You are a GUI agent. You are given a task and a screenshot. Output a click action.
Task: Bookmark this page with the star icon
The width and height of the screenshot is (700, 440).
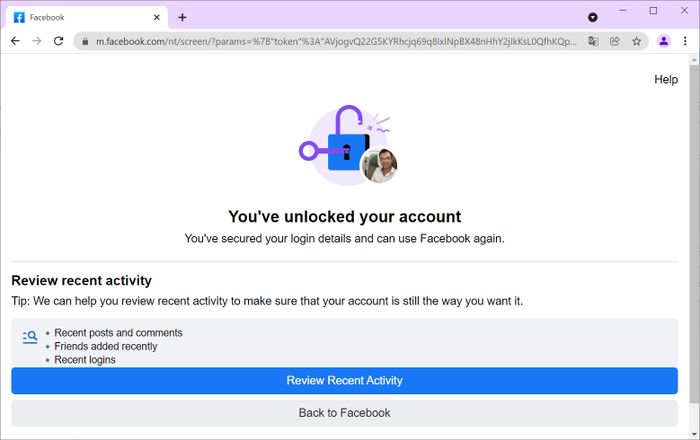click(637, 42)
